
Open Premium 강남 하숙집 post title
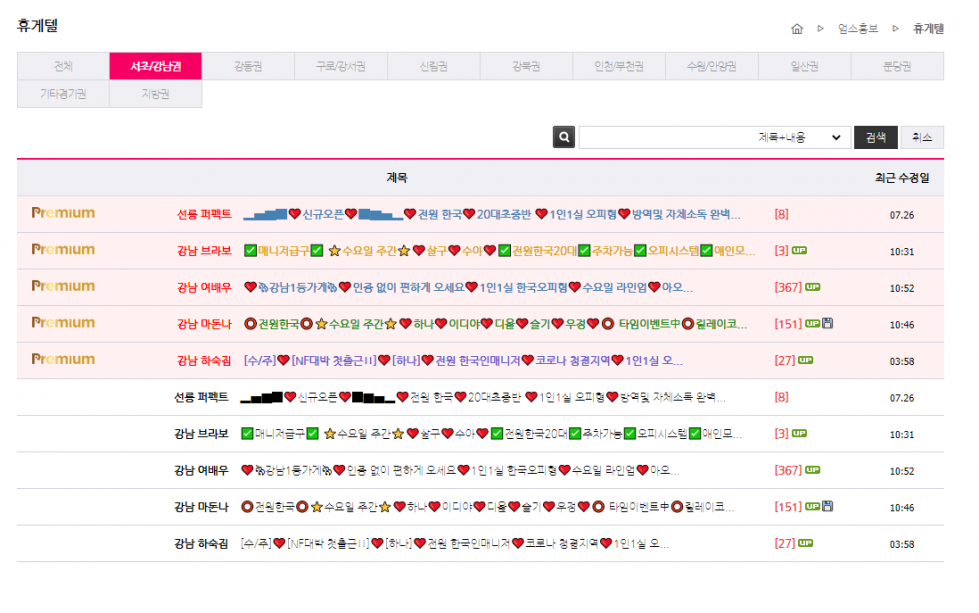click(x=463, y=360)
